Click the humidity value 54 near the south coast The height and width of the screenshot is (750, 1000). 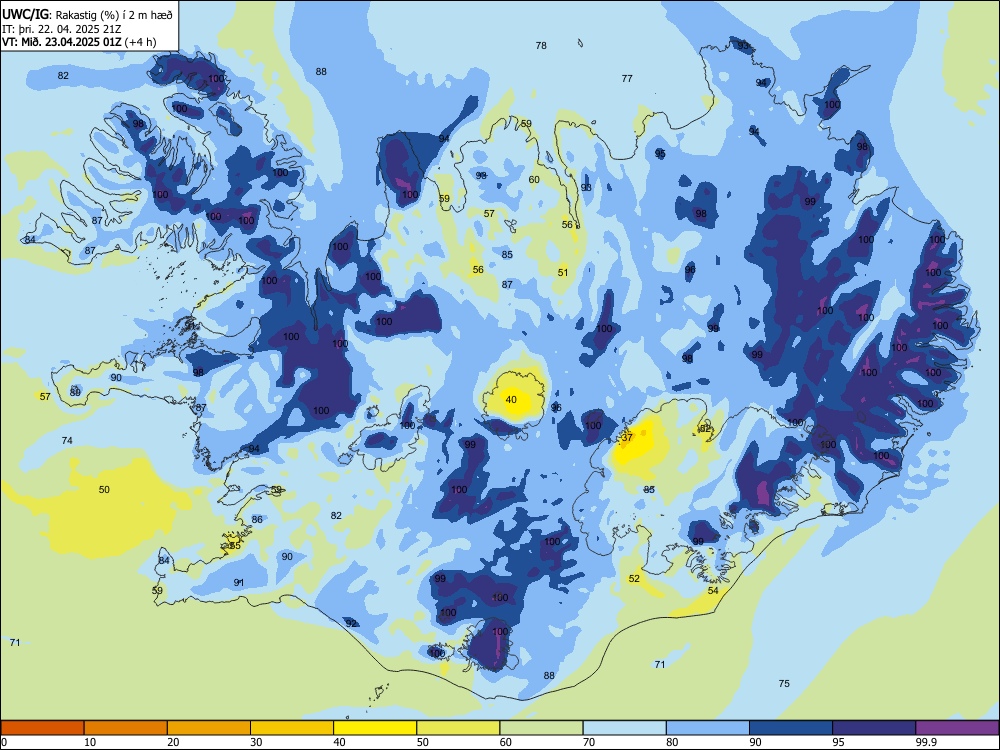(713, 591)
